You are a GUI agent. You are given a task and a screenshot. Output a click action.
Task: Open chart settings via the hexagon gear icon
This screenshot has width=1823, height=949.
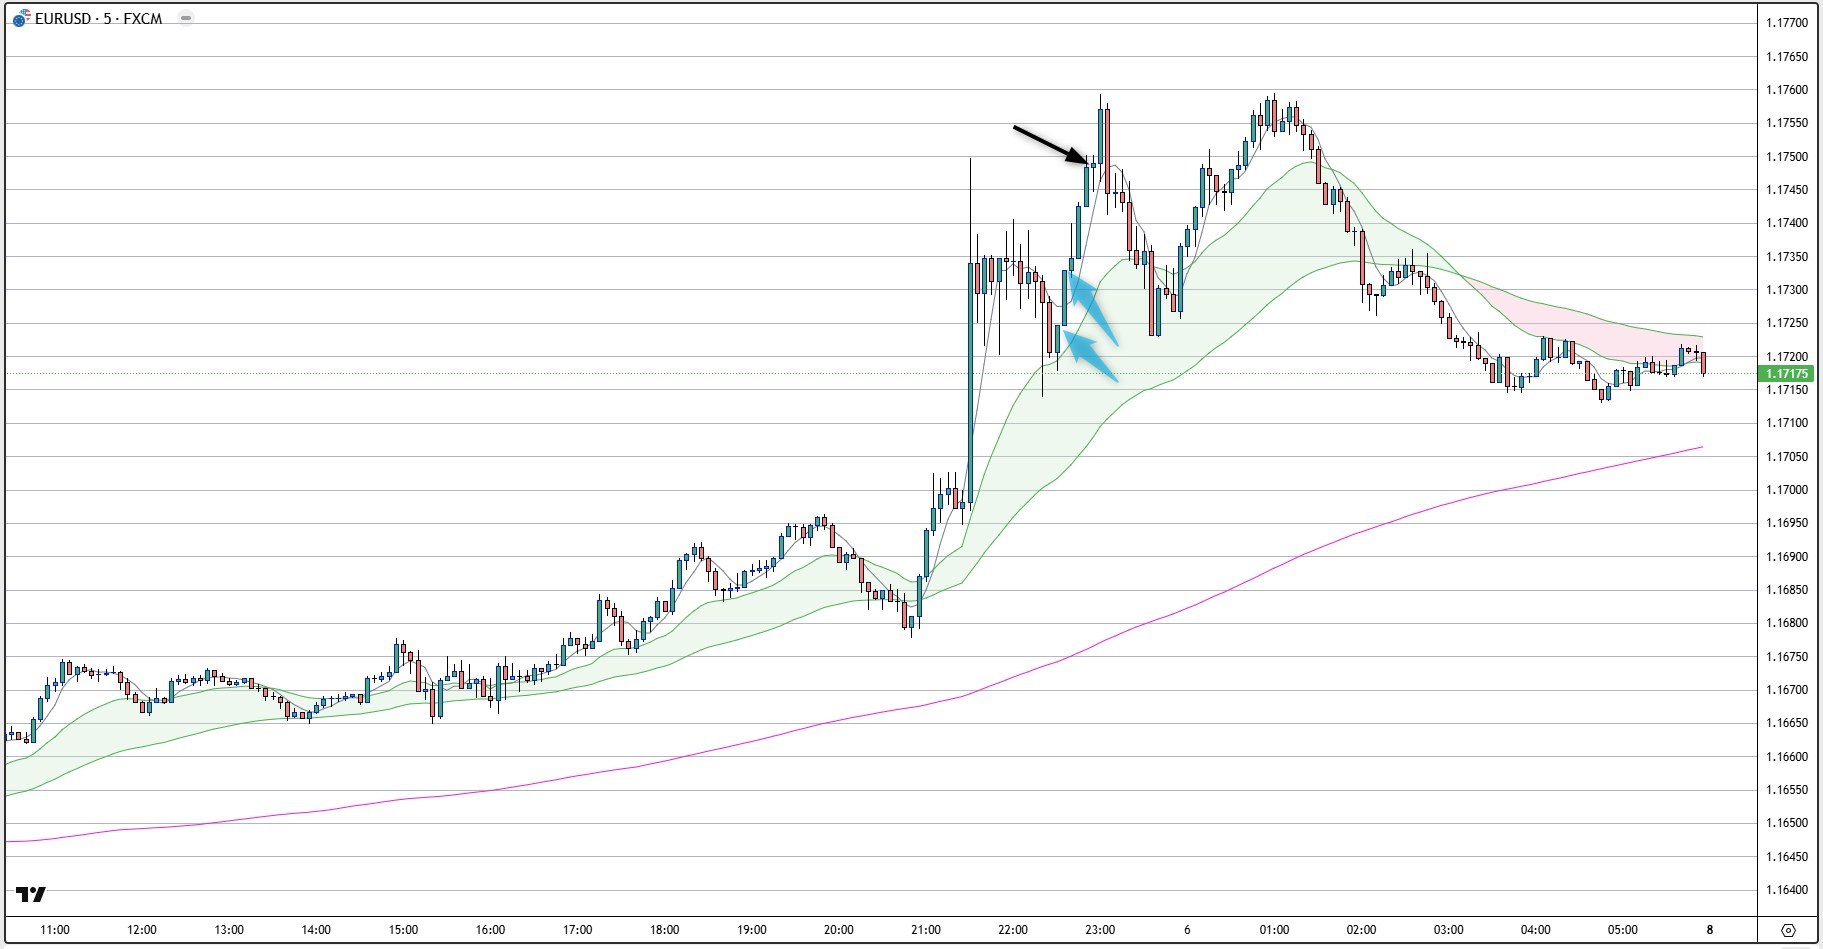pyautogui.click(x=1788, y=930)
